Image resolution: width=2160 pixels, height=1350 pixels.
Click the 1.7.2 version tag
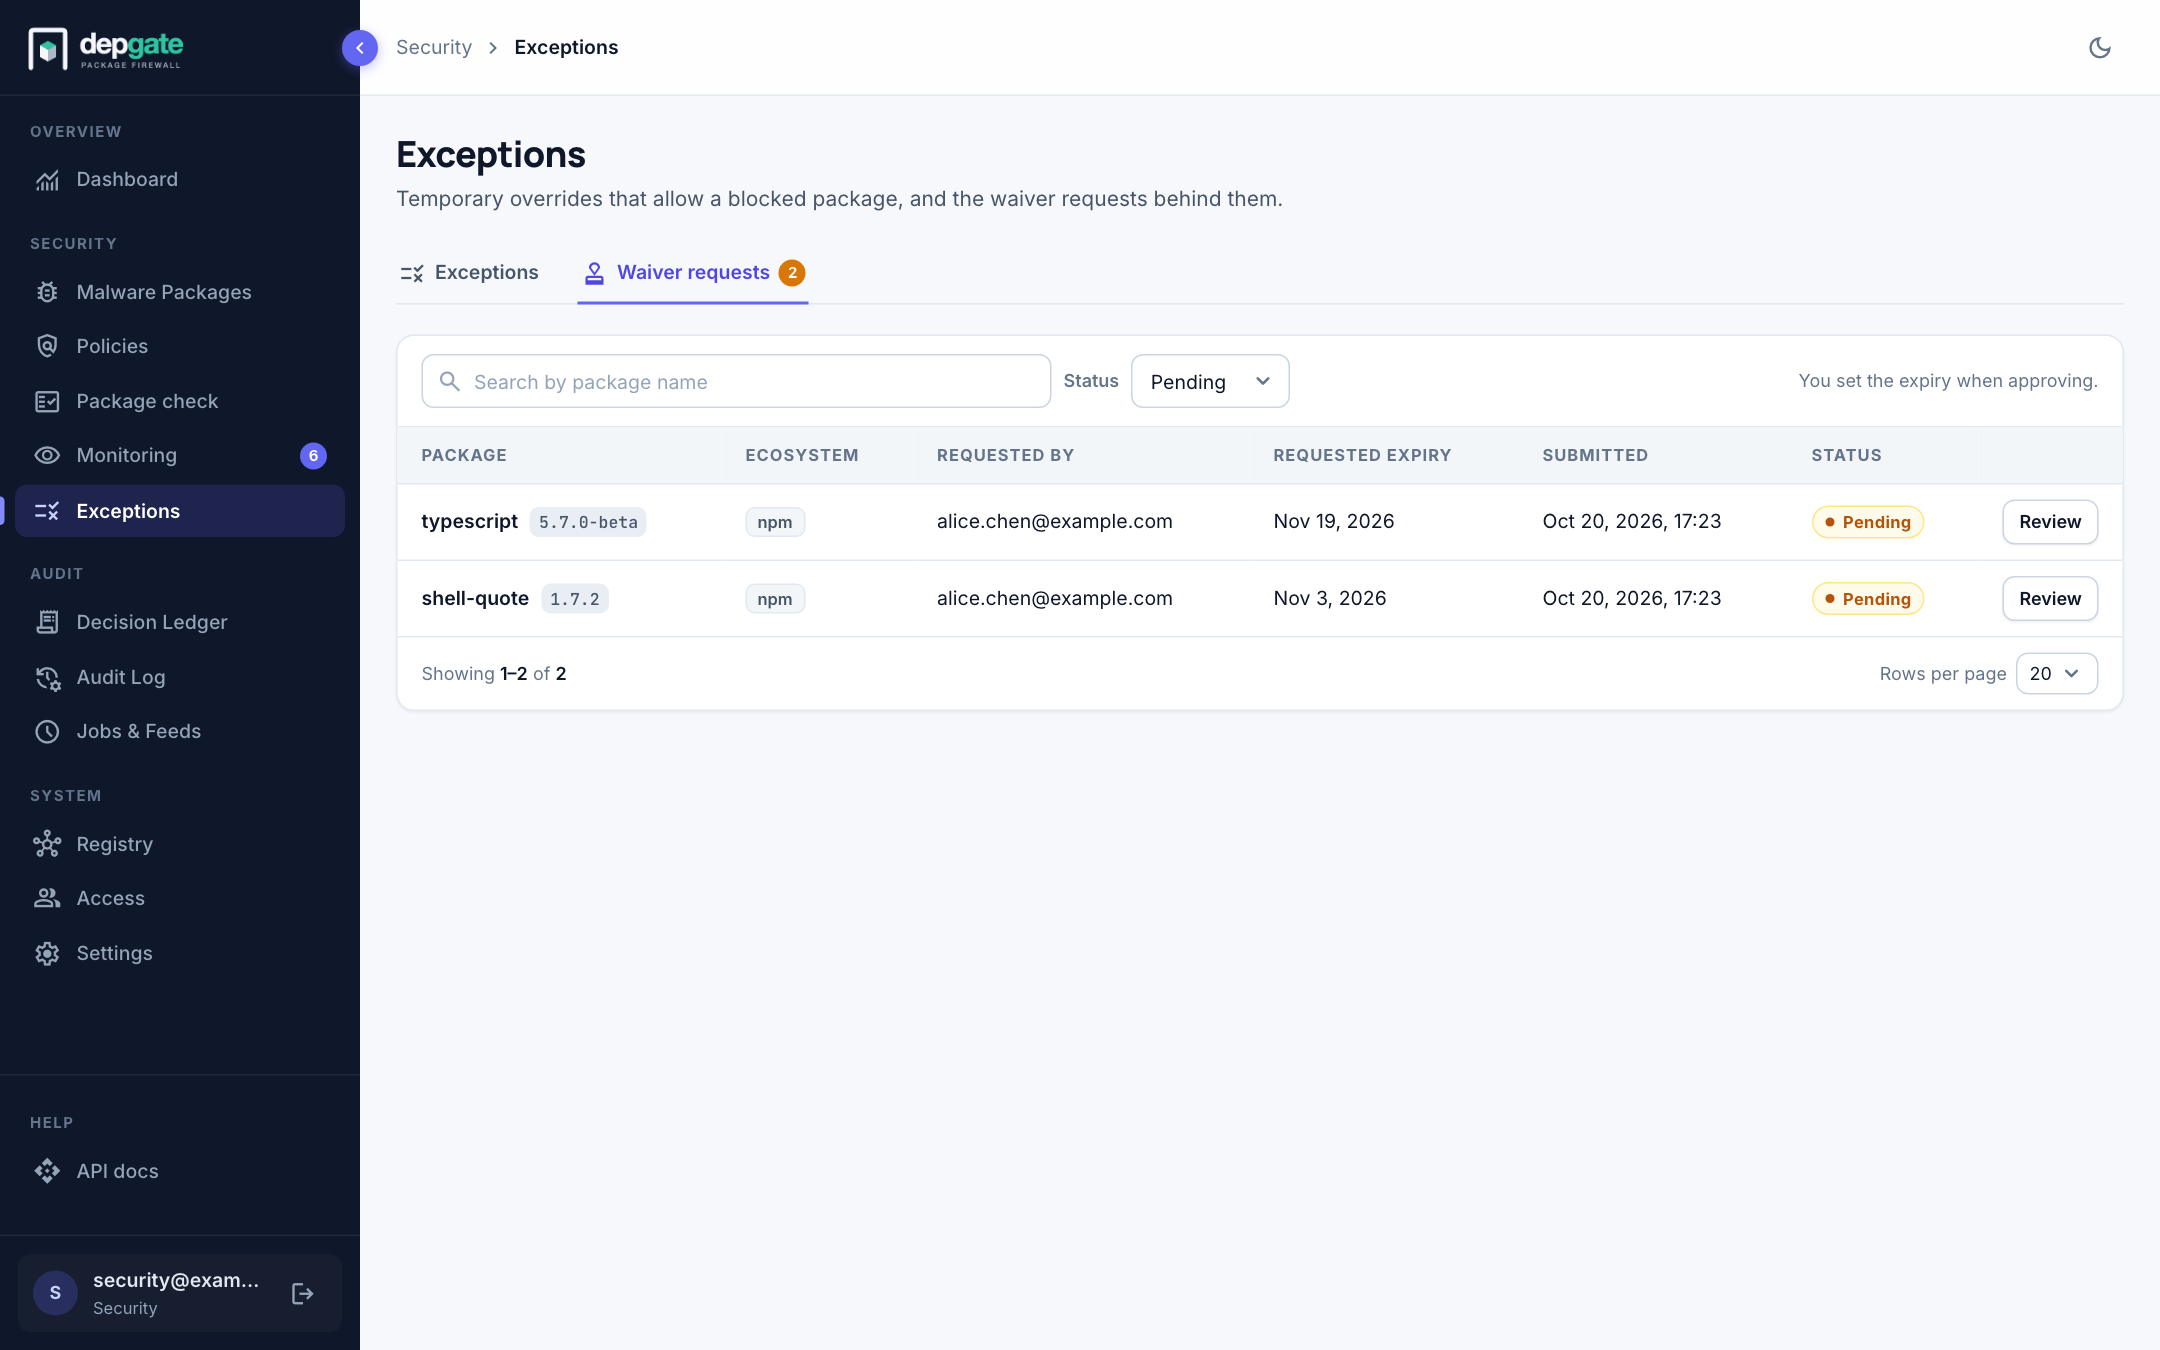(x=575, y=599)
